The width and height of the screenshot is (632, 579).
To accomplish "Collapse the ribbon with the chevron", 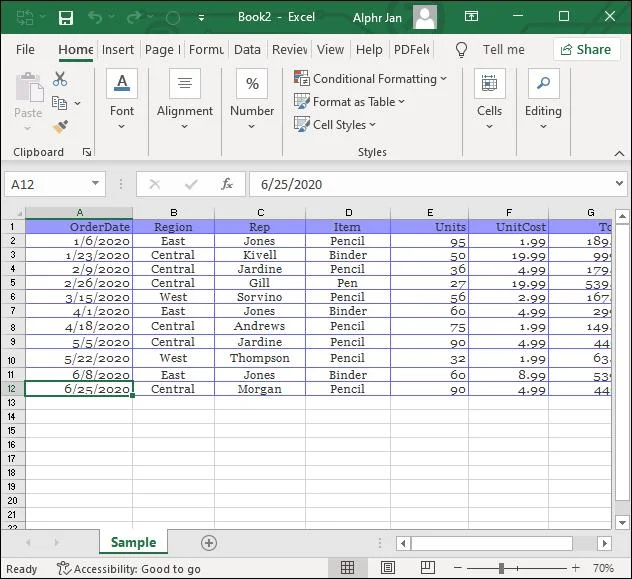I will click(619, 154).
